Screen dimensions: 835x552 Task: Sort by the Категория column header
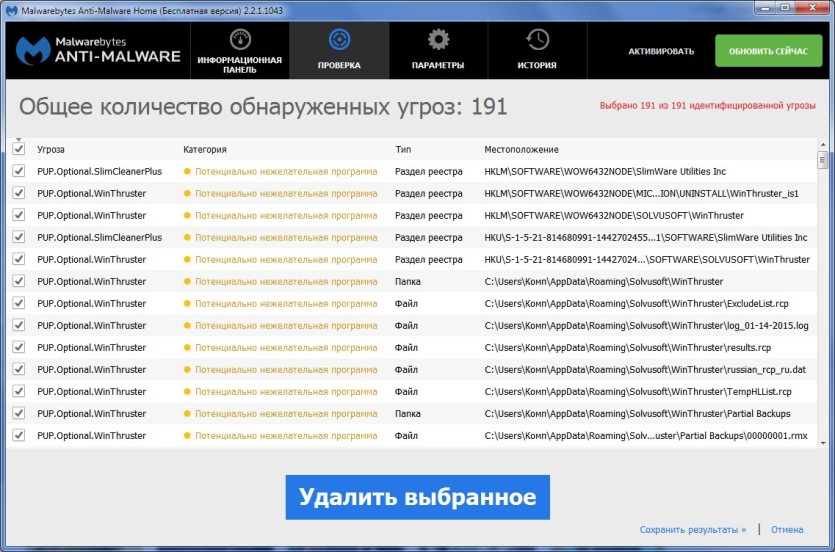[204, 150]
